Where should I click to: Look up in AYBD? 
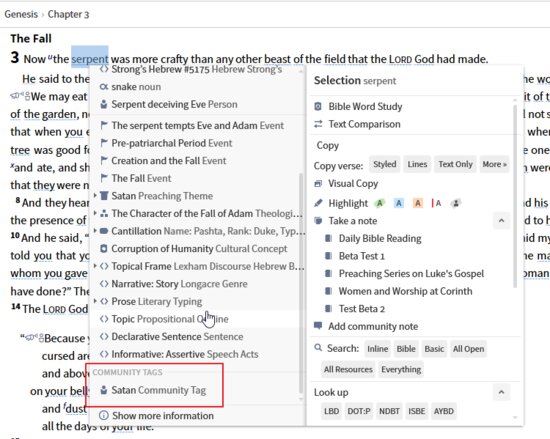444,411
